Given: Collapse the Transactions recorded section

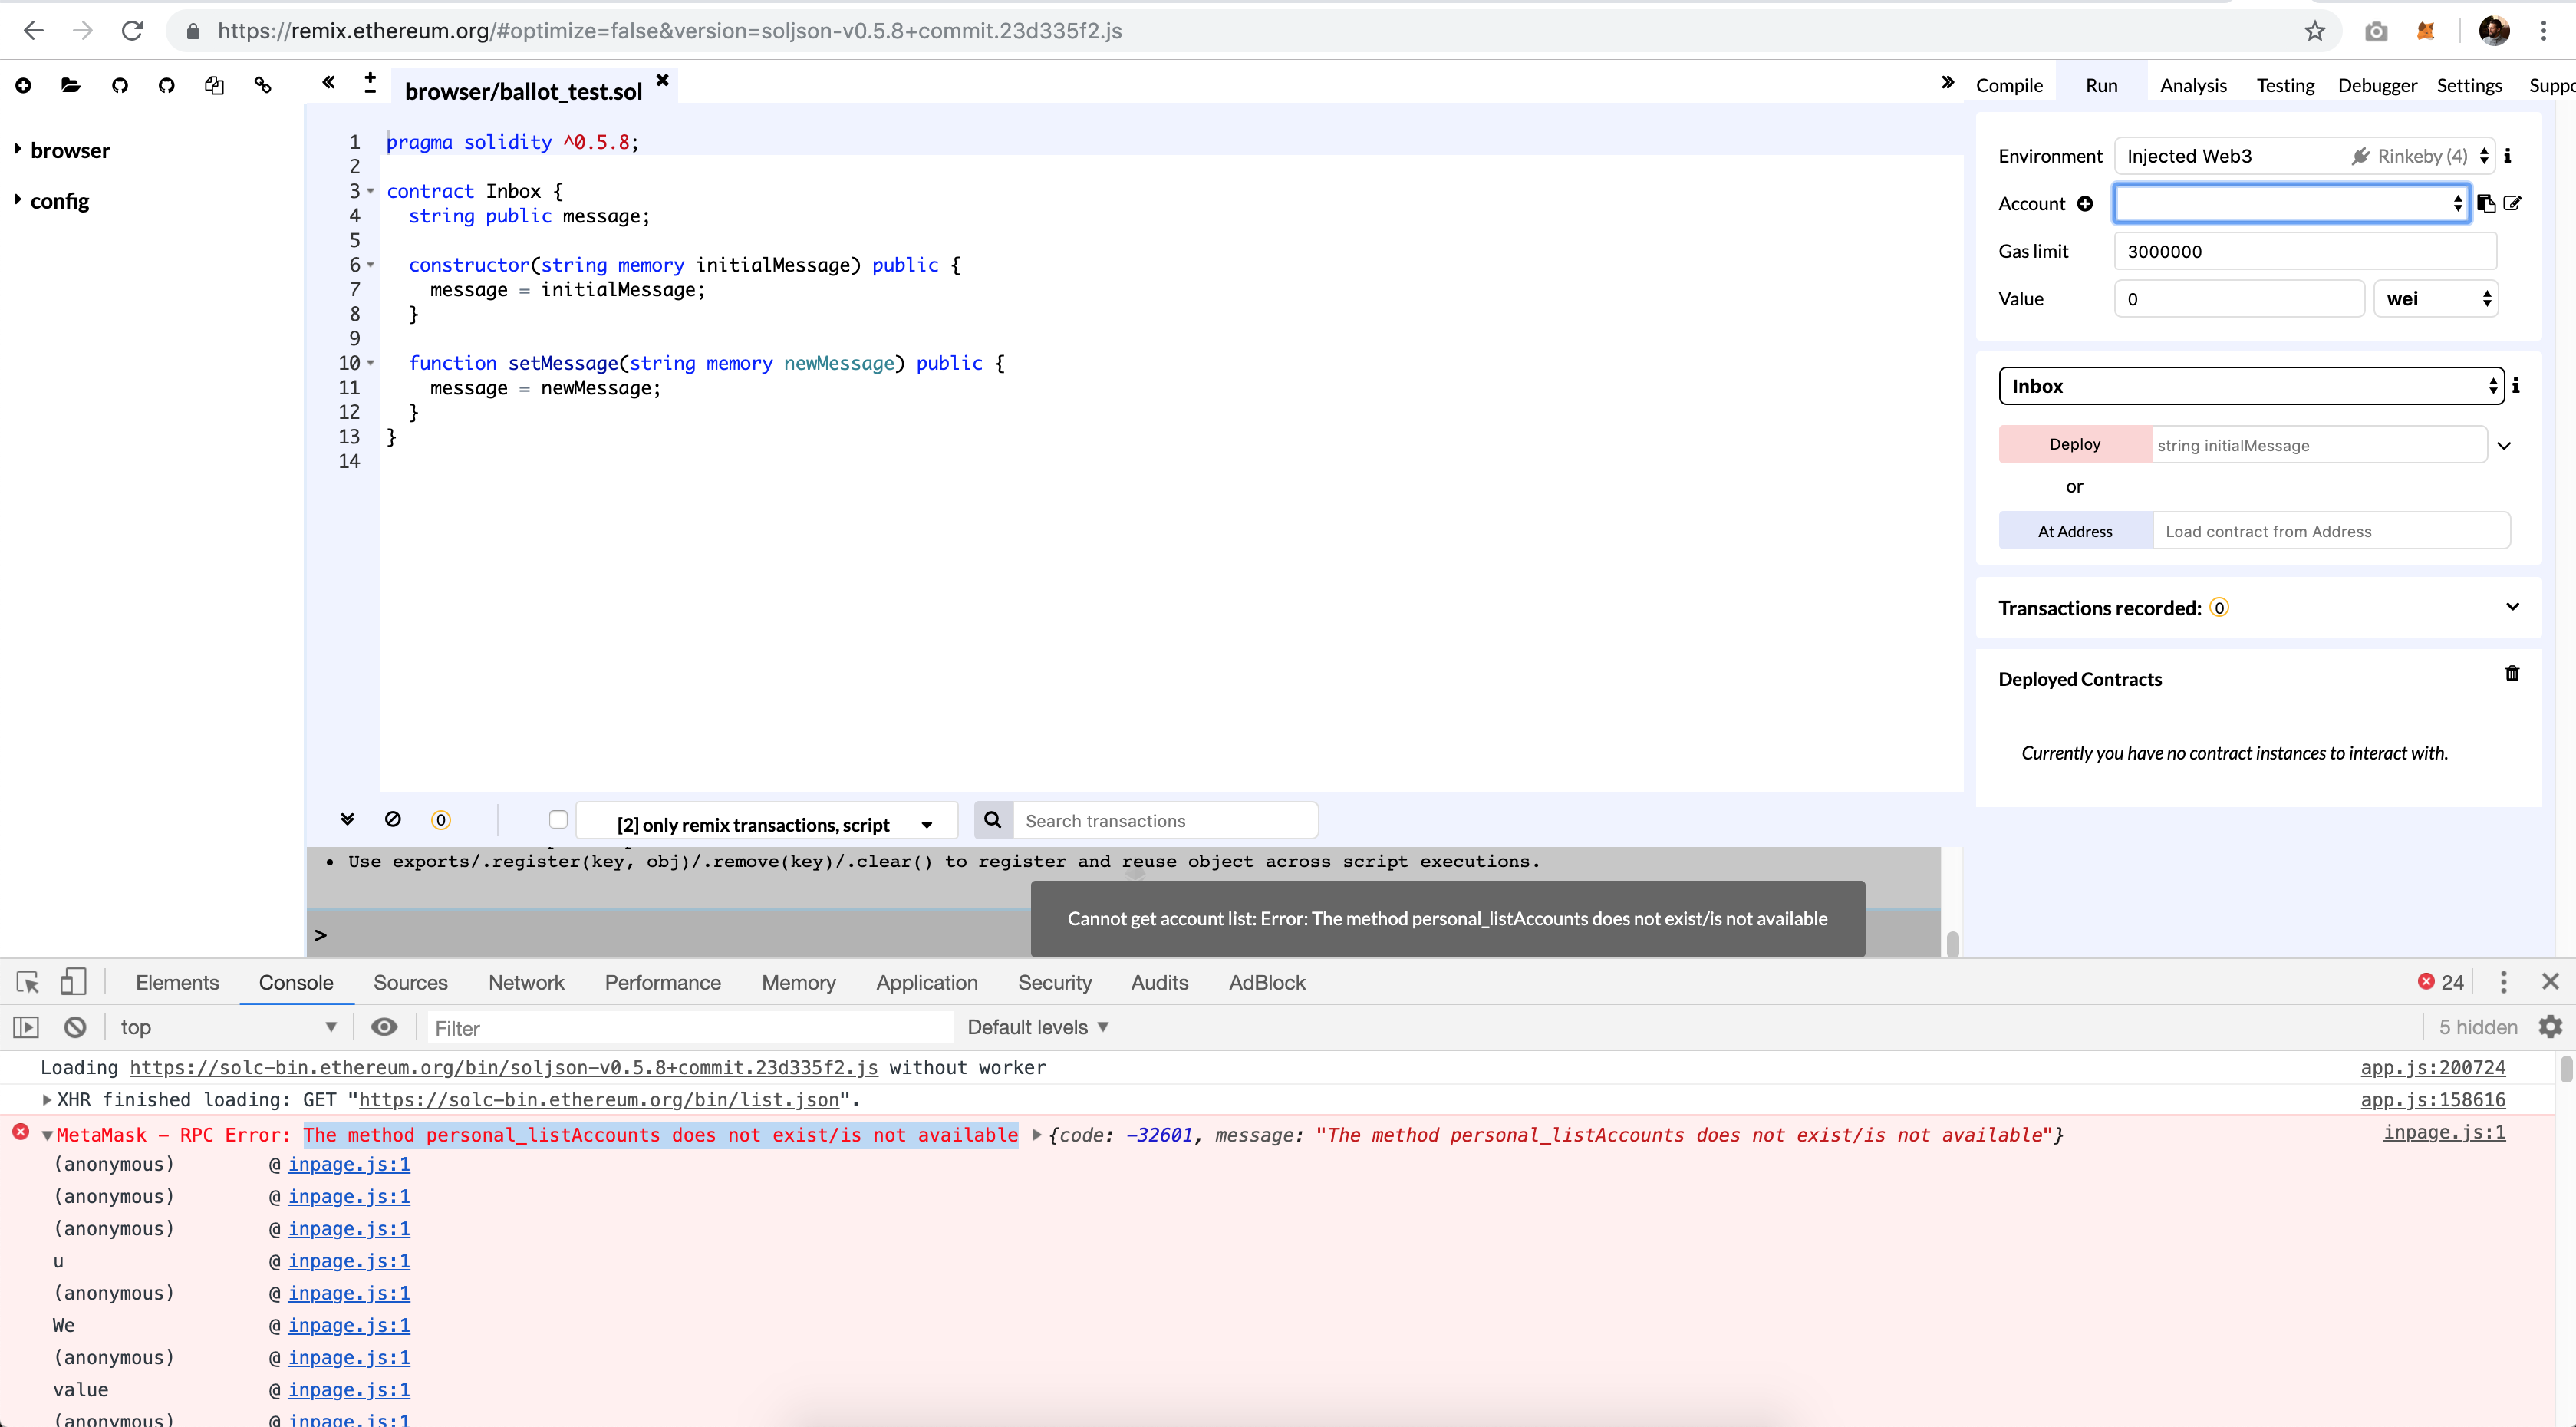Looking at the screenshot, I should click(x=2512, y=607).
